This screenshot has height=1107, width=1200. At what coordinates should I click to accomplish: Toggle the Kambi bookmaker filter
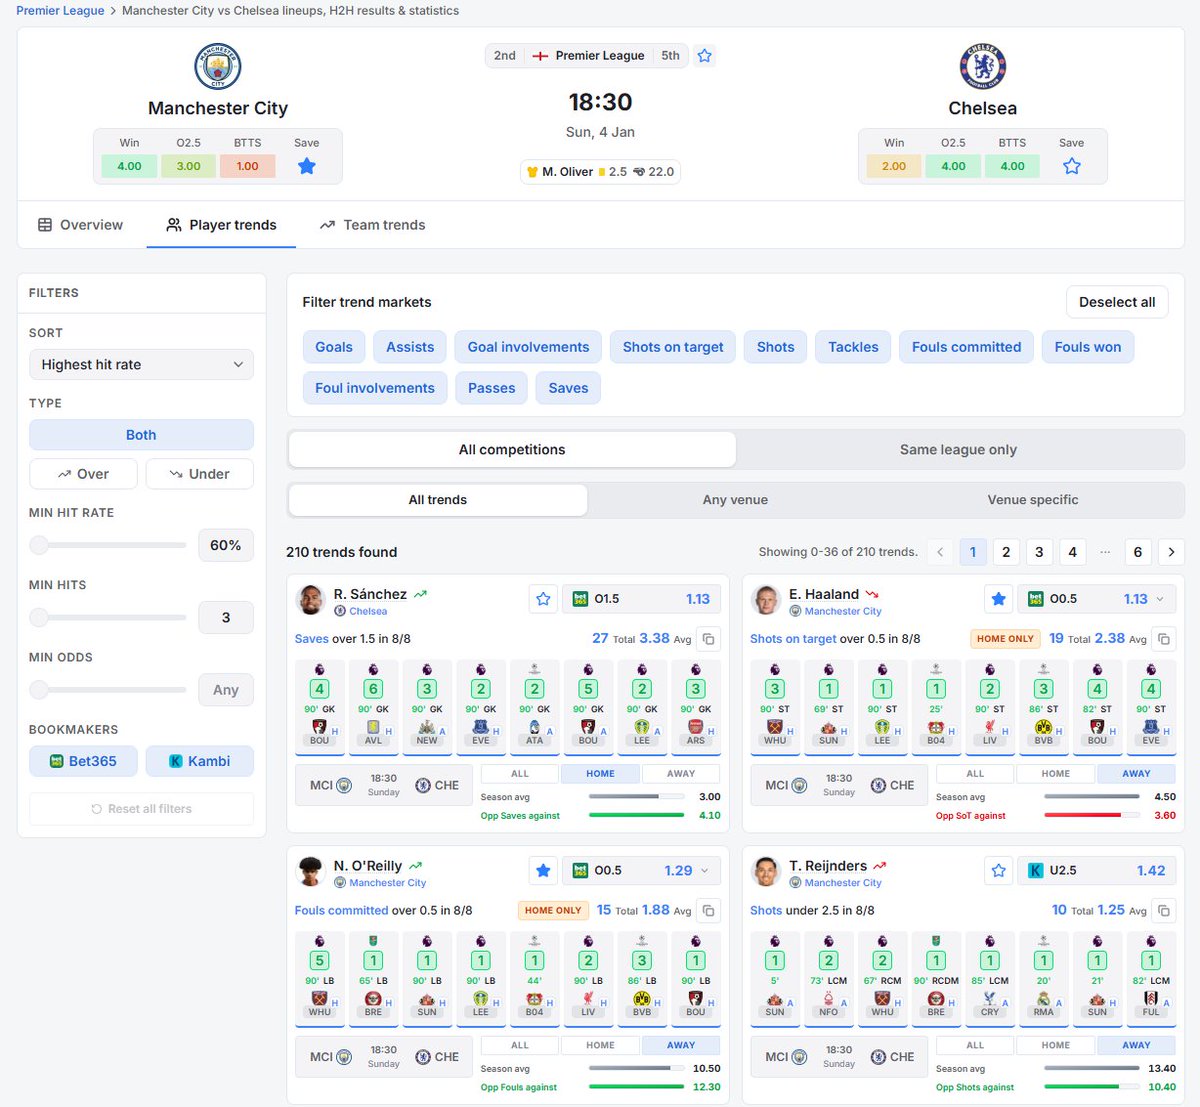tap(199, 761)
